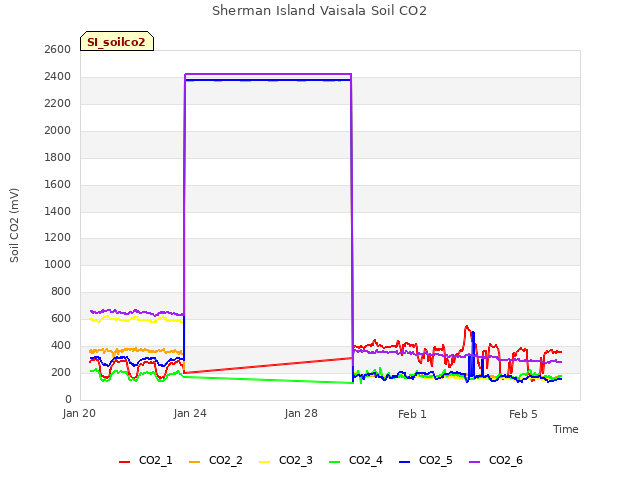This screenshot has height=480, width=640.
Task: Toggle the CO2_5 legend entry
Action: 426,461
